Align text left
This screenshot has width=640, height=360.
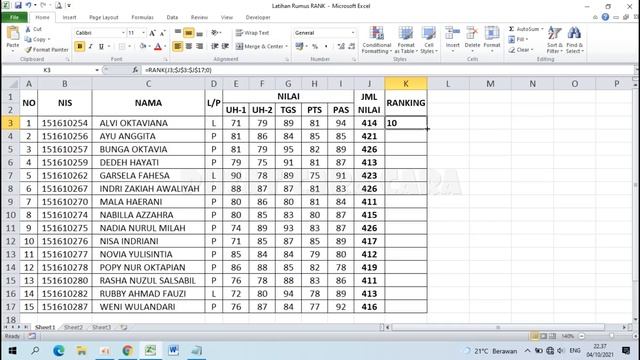(x=178, y=47)
